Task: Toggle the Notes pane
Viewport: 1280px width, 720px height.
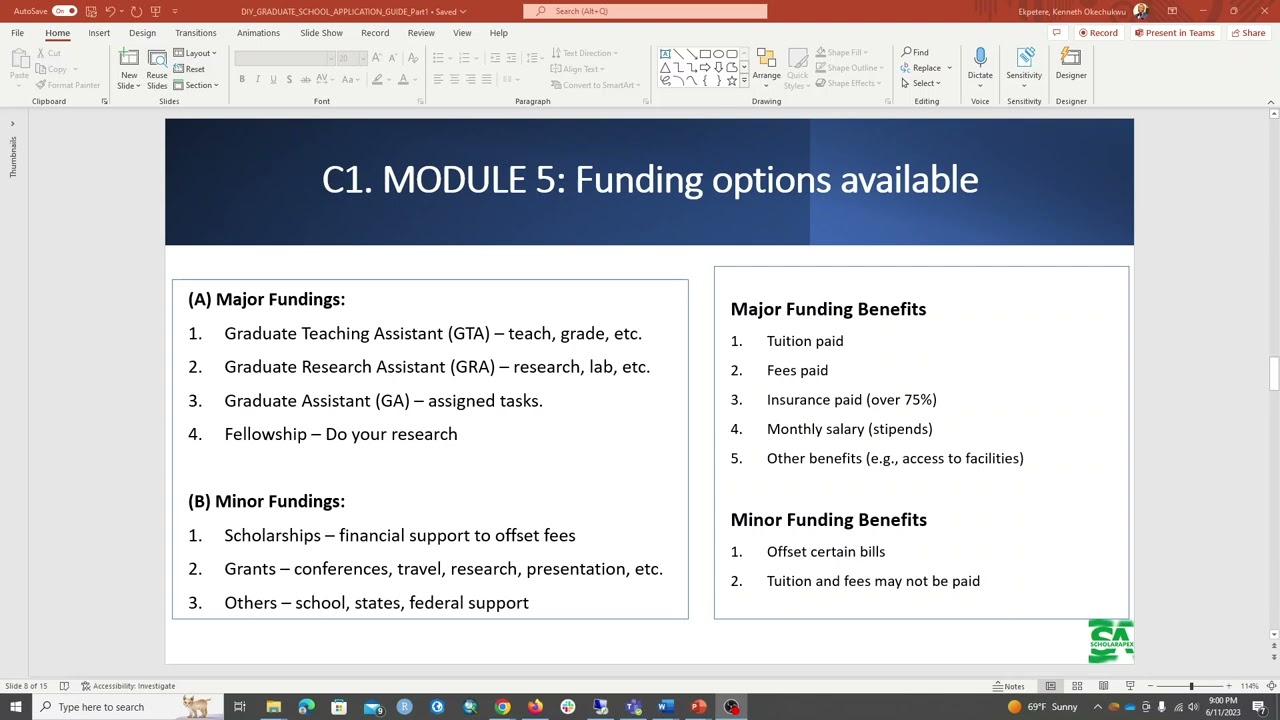Action: tap(1009, 686)
